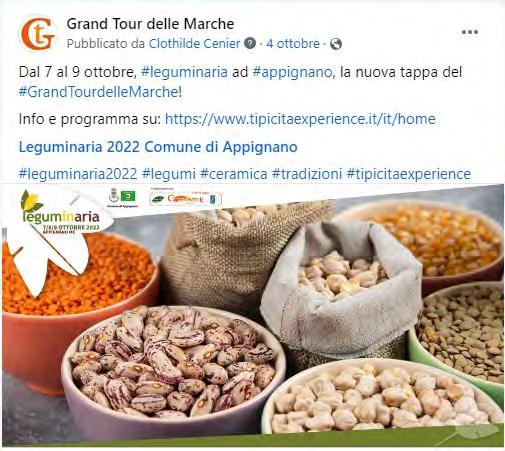Click the sponsor logos banner in image
Viewport: 505px width, 451px height.
(x=185, y=199)
